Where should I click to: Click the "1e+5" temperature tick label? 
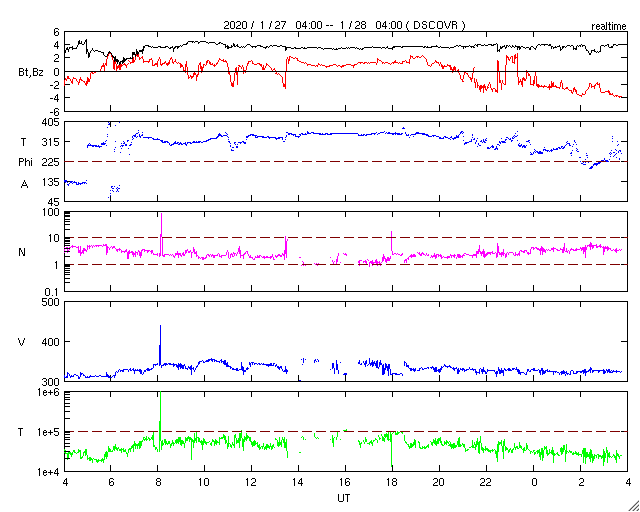(47, 432)
